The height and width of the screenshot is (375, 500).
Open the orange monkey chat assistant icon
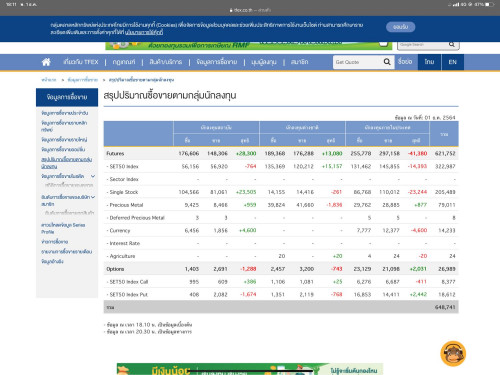(453, 354)
